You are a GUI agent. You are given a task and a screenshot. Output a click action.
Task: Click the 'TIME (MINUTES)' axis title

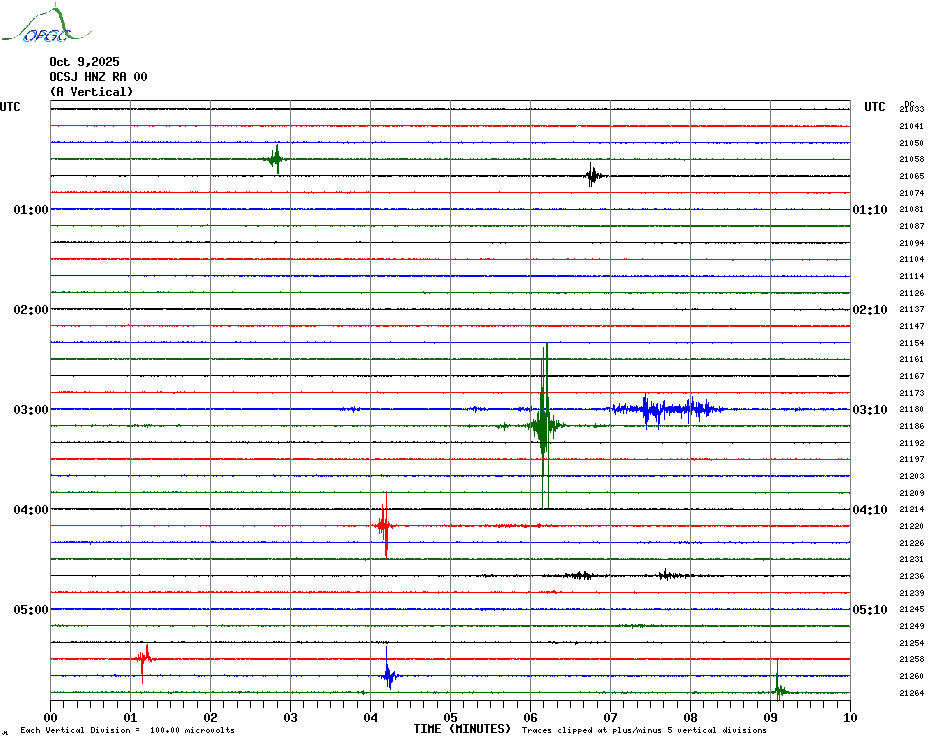click(x=462, y=730)
